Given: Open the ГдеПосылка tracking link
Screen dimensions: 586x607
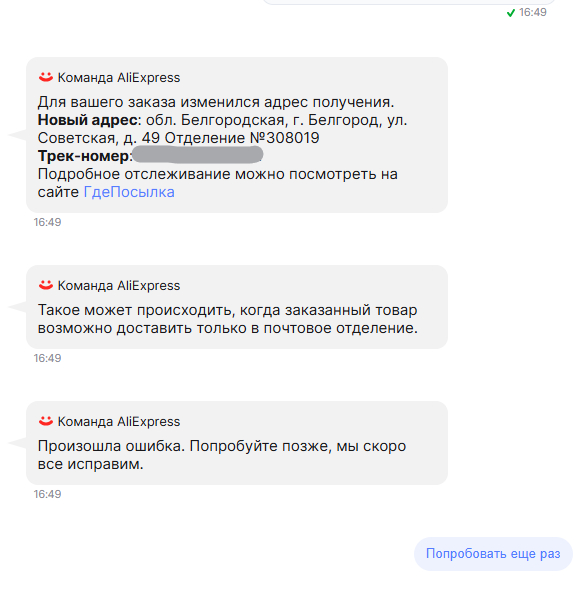Looking at the screenshot, I should (129, 192).
